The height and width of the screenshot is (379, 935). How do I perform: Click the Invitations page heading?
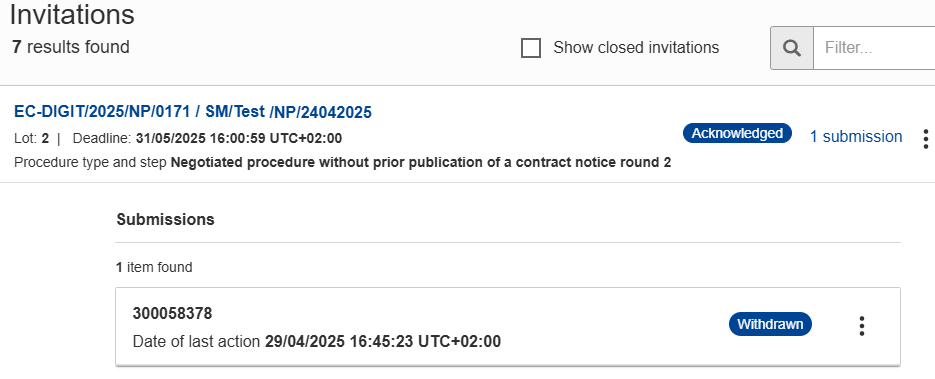click(x=72, y=14)
